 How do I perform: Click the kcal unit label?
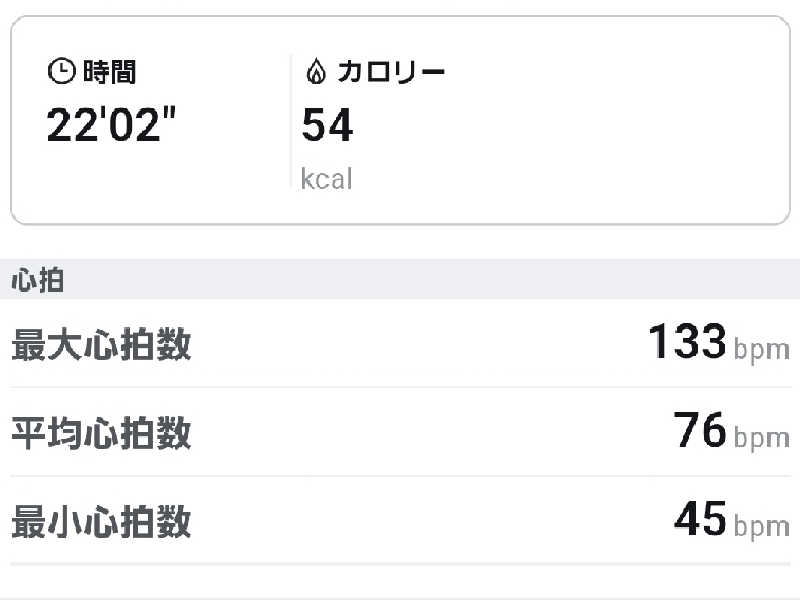coord(327,180)
